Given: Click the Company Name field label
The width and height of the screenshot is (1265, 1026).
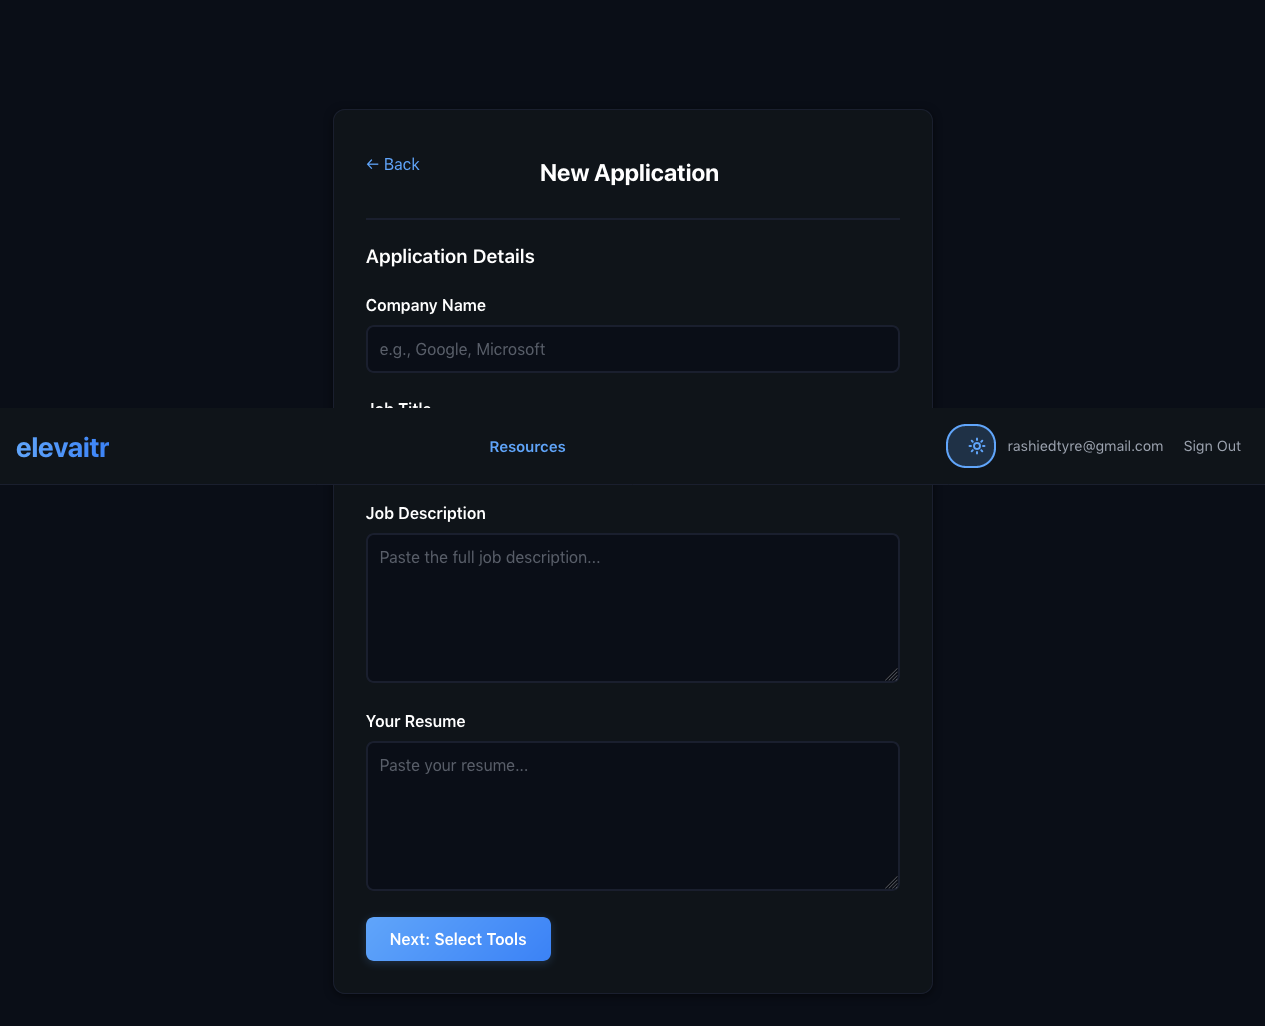Looking at the screenshot, I should coord(425,305).
